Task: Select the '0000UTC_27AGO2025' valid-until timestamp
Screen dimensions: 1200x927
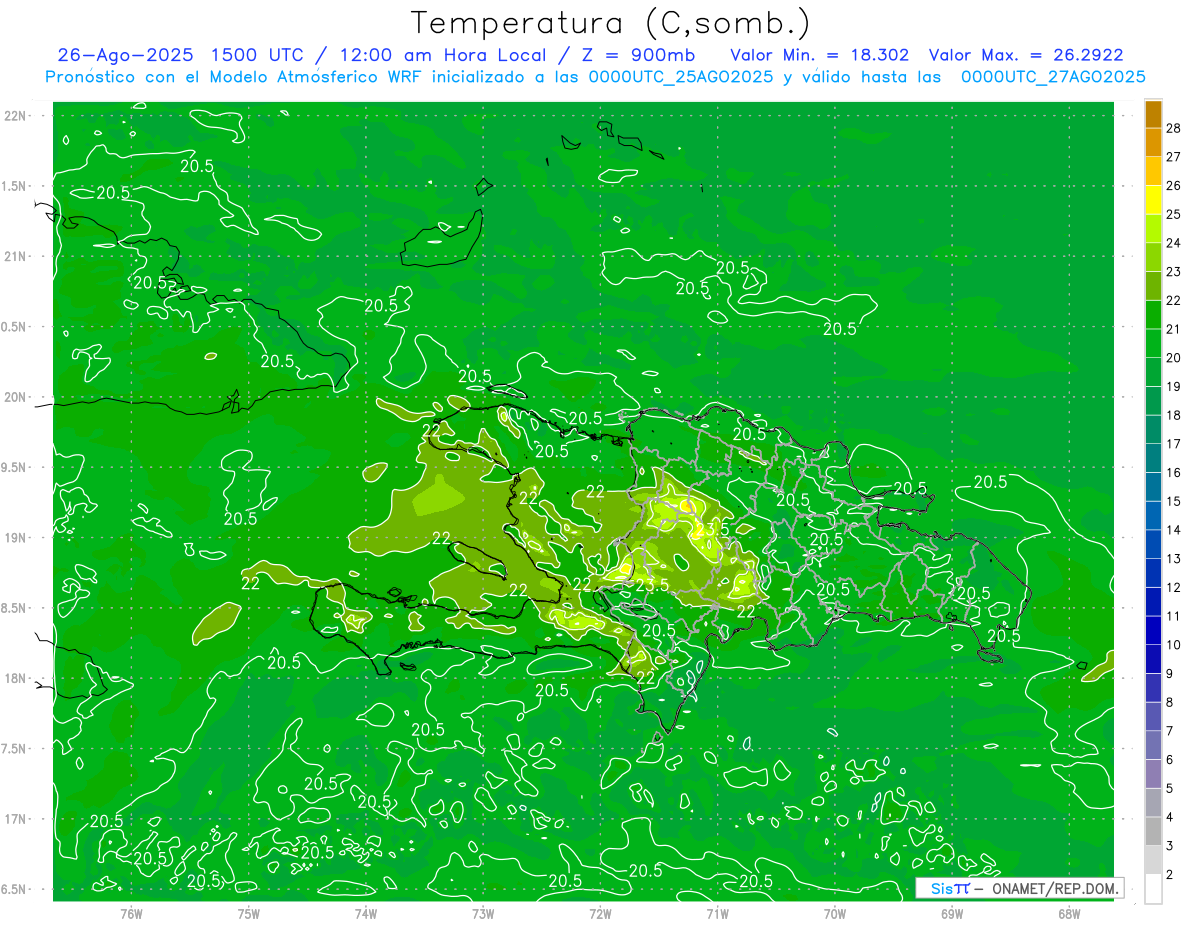Action: point(1053,77)
